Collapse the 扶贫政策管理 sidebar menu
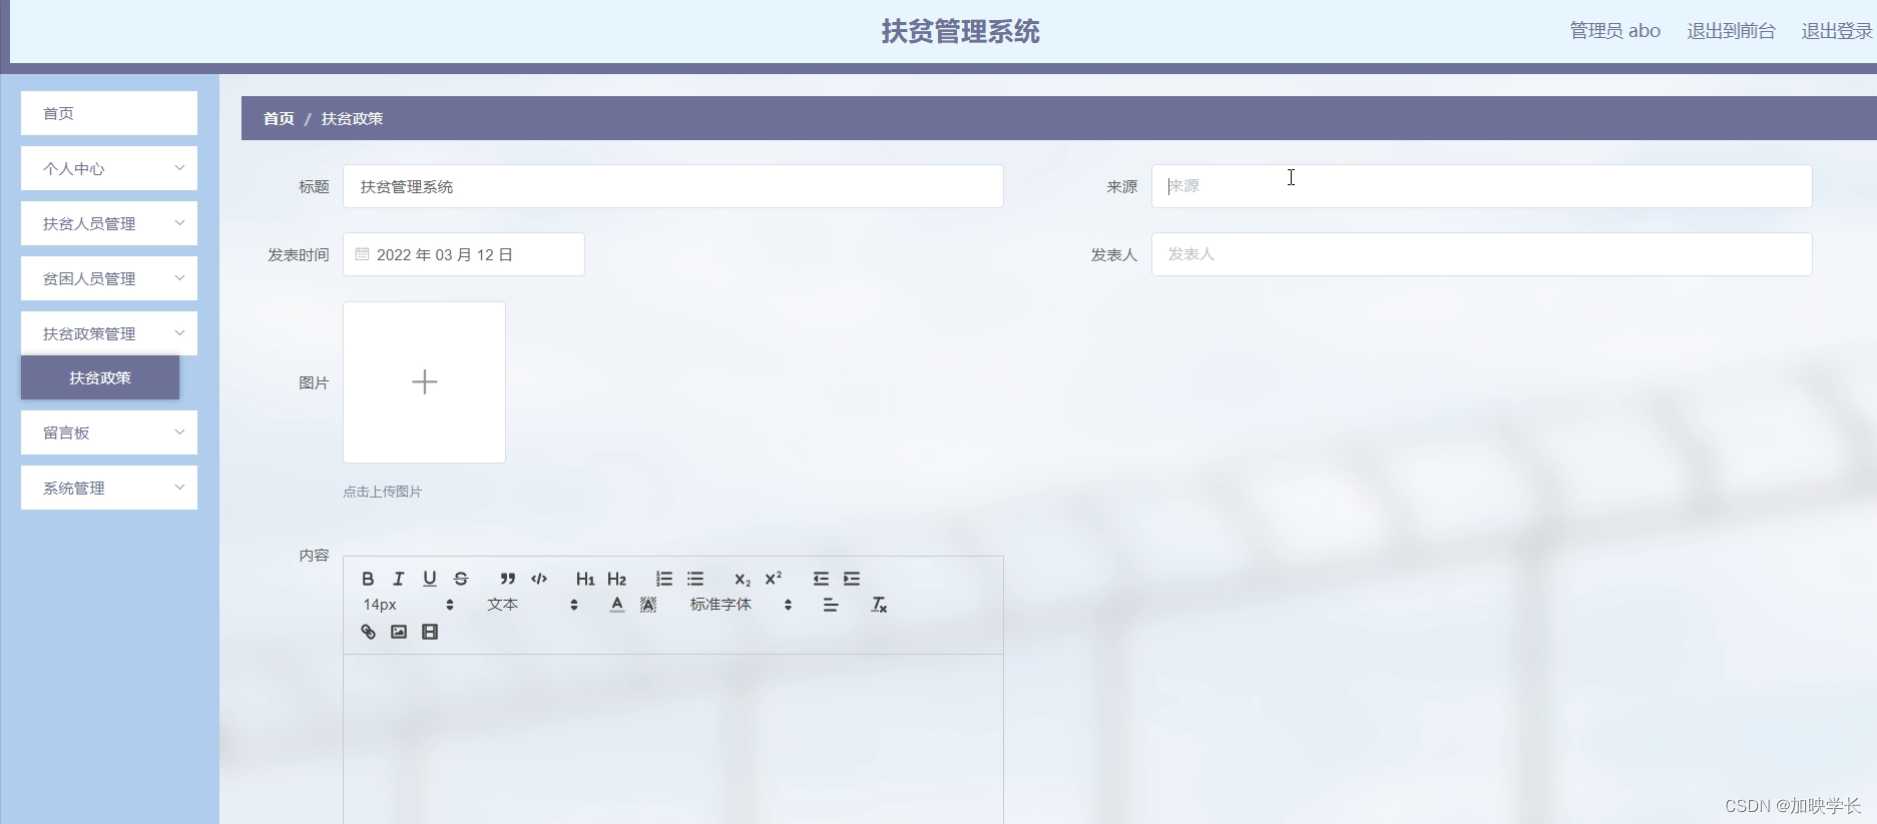Viewport: 1877px width, 824px height. pos(109,334)
